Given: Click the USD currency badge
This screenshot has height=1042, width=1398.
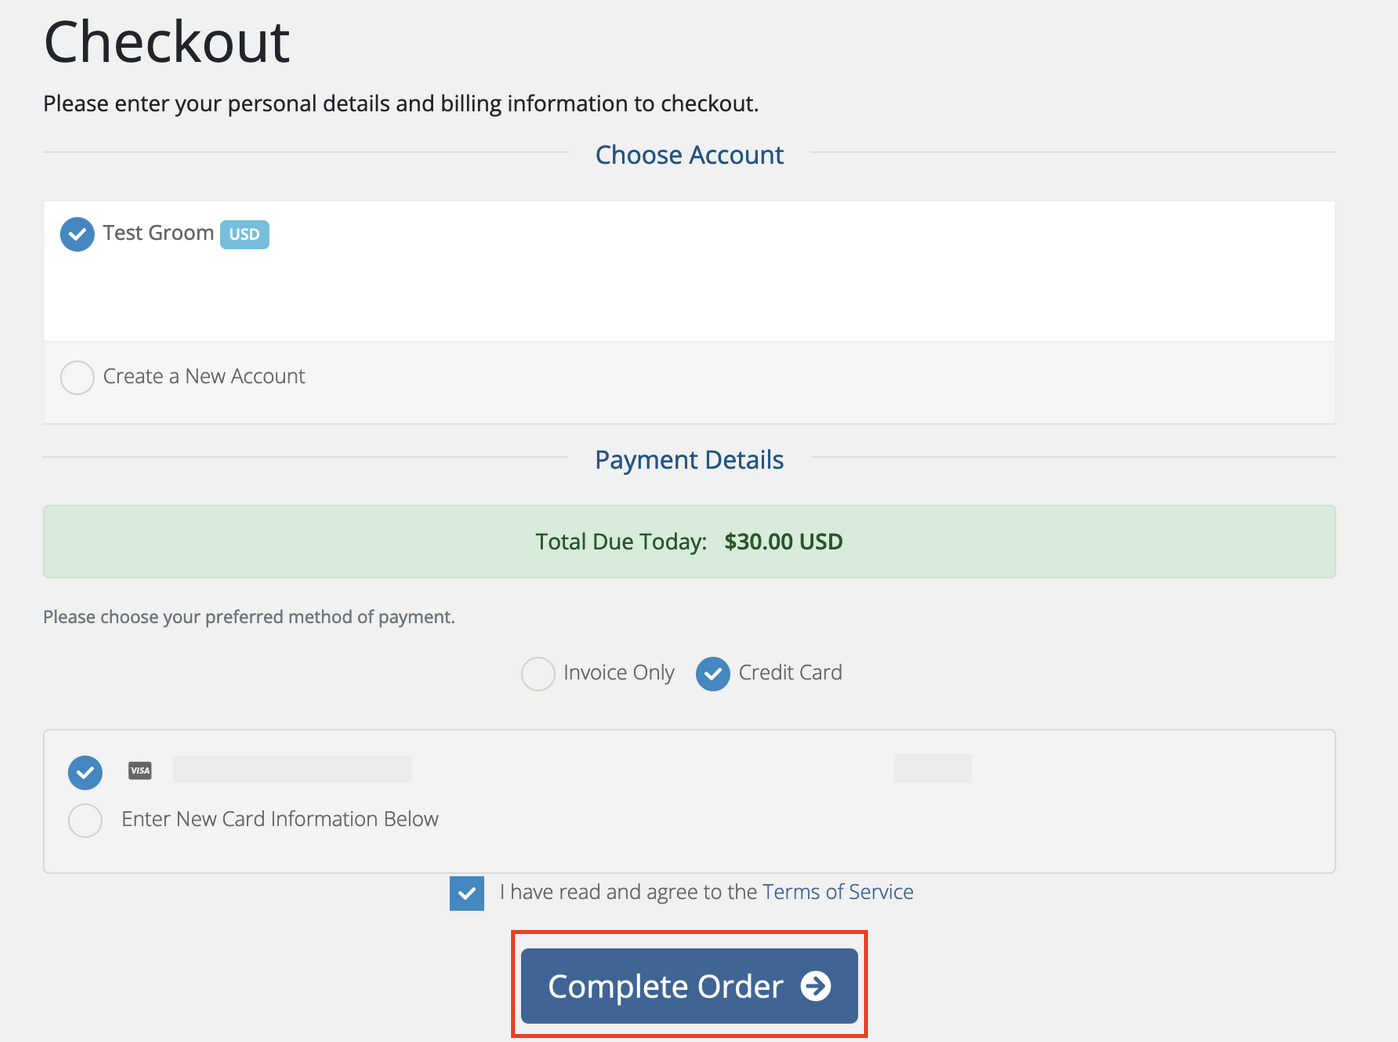Looking at the screenshot, I should (244, 234).
